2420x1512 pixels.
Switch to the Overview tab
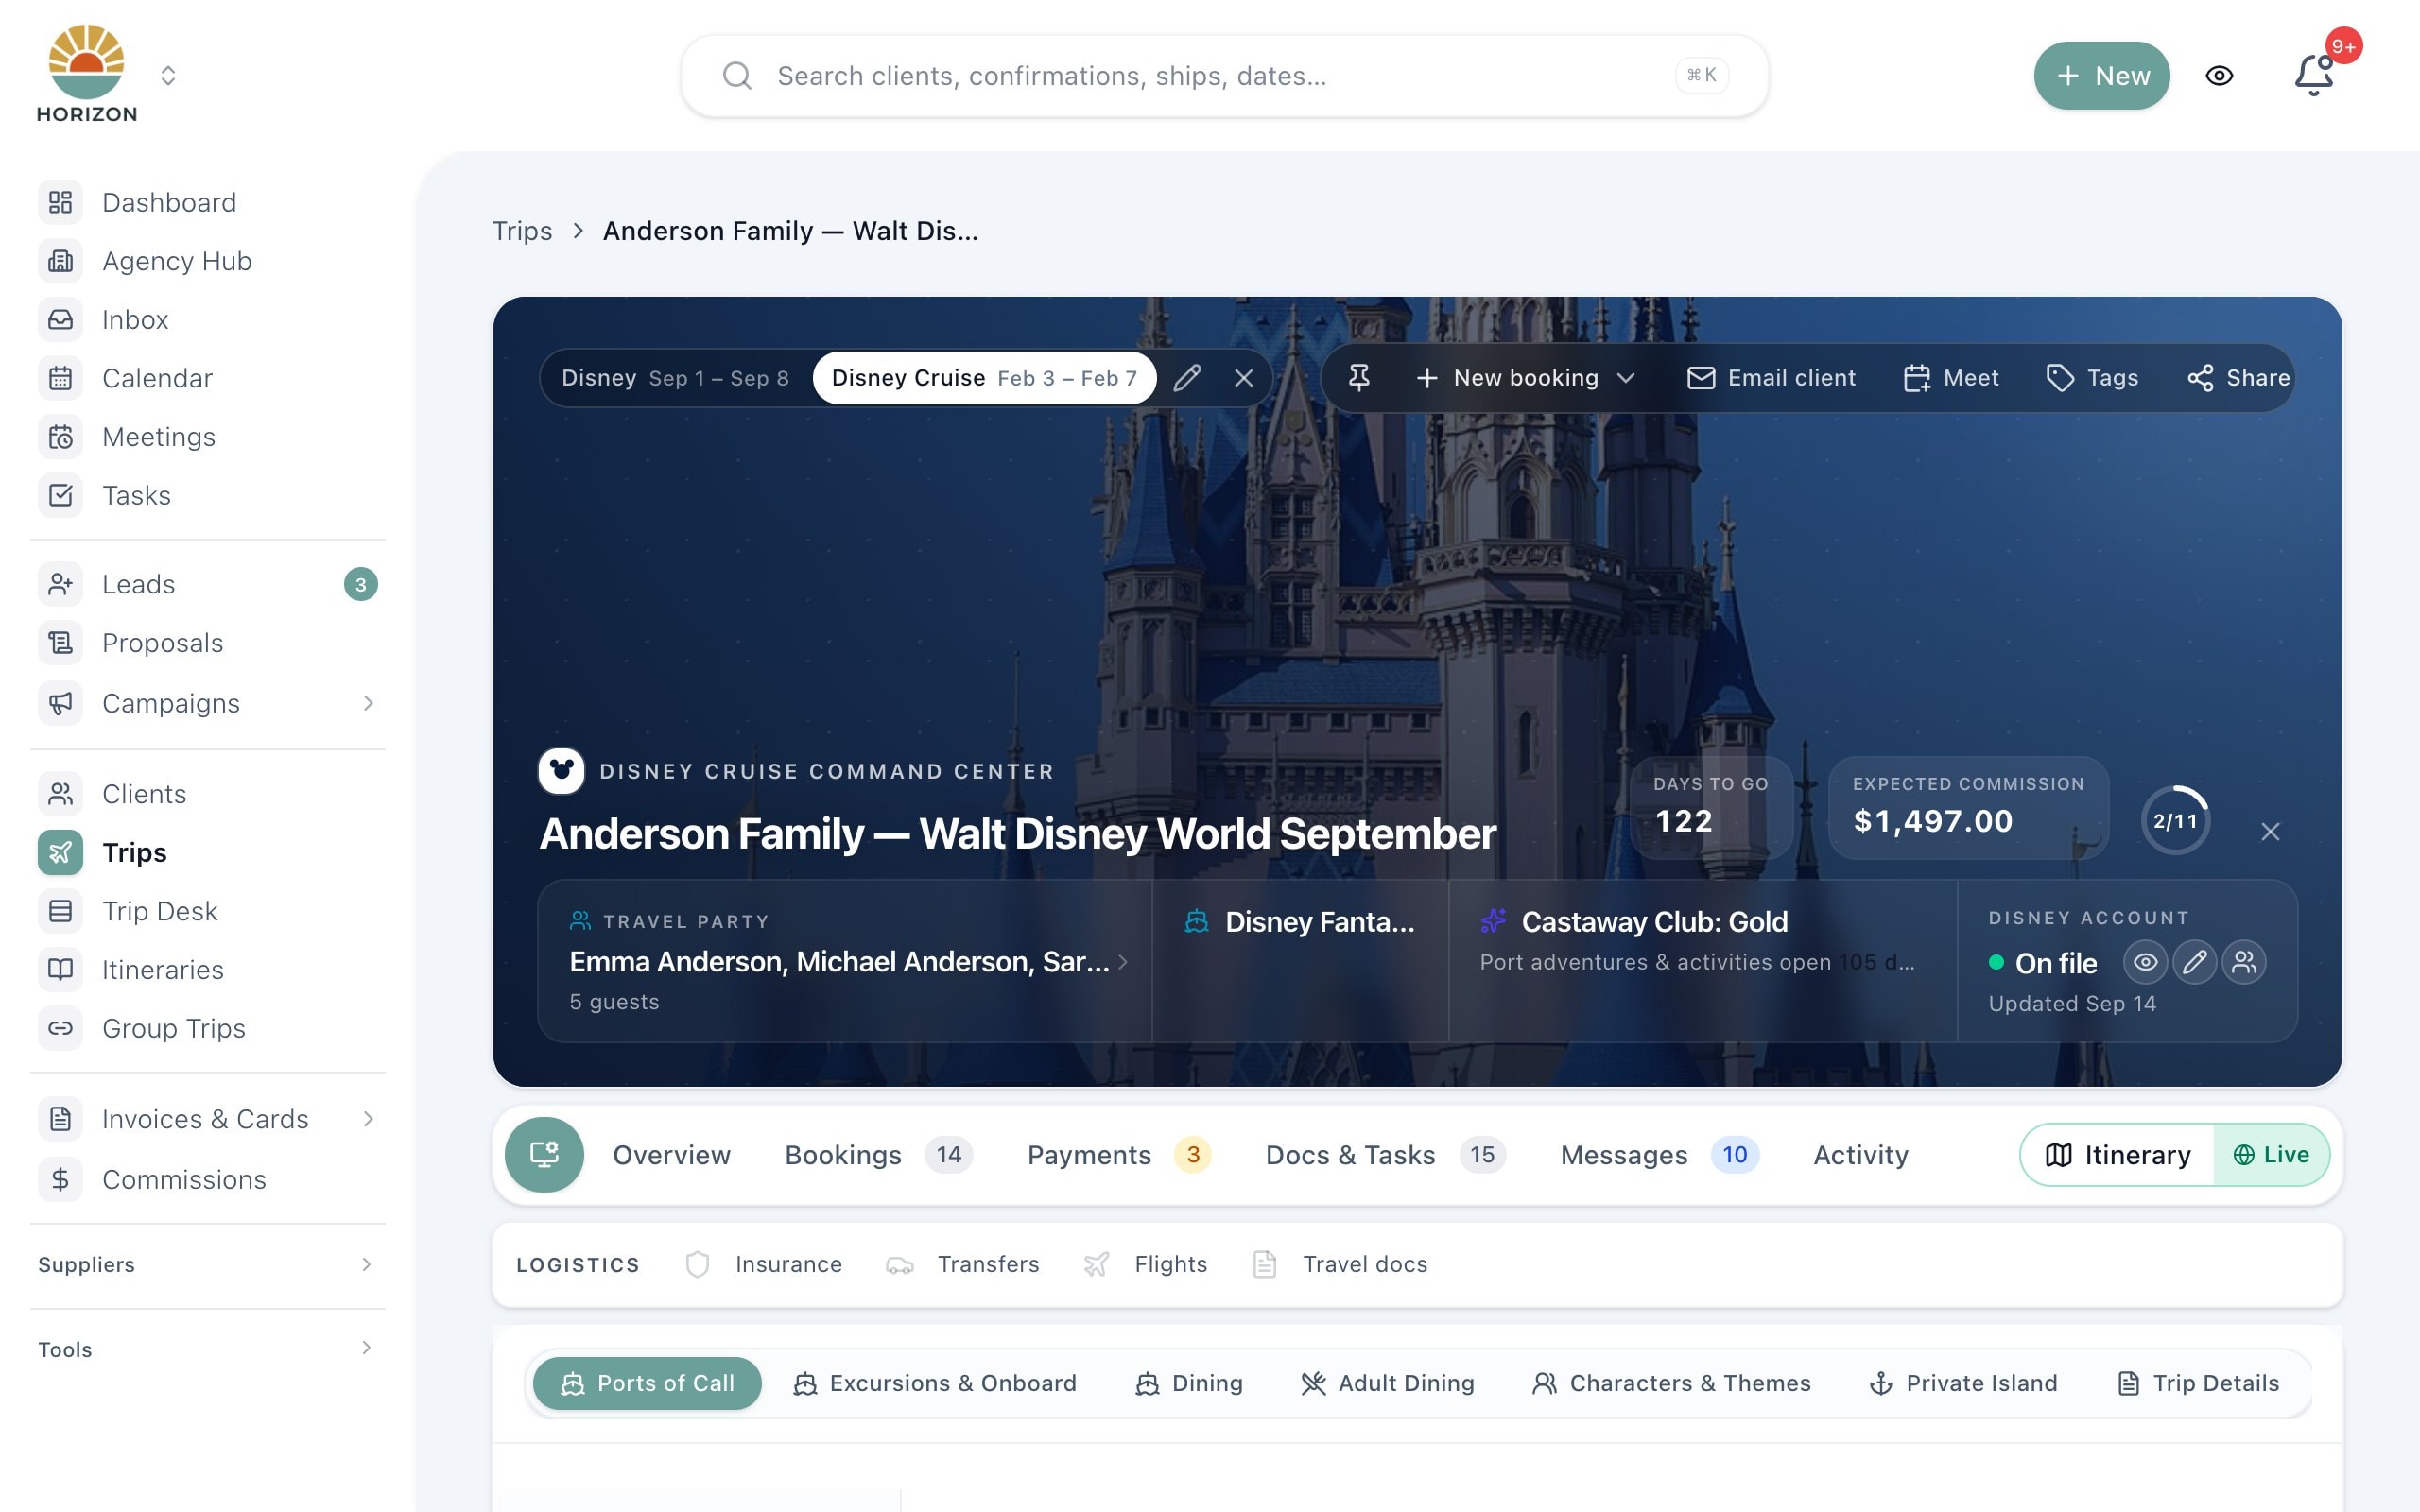click(x=671, y=1155)
